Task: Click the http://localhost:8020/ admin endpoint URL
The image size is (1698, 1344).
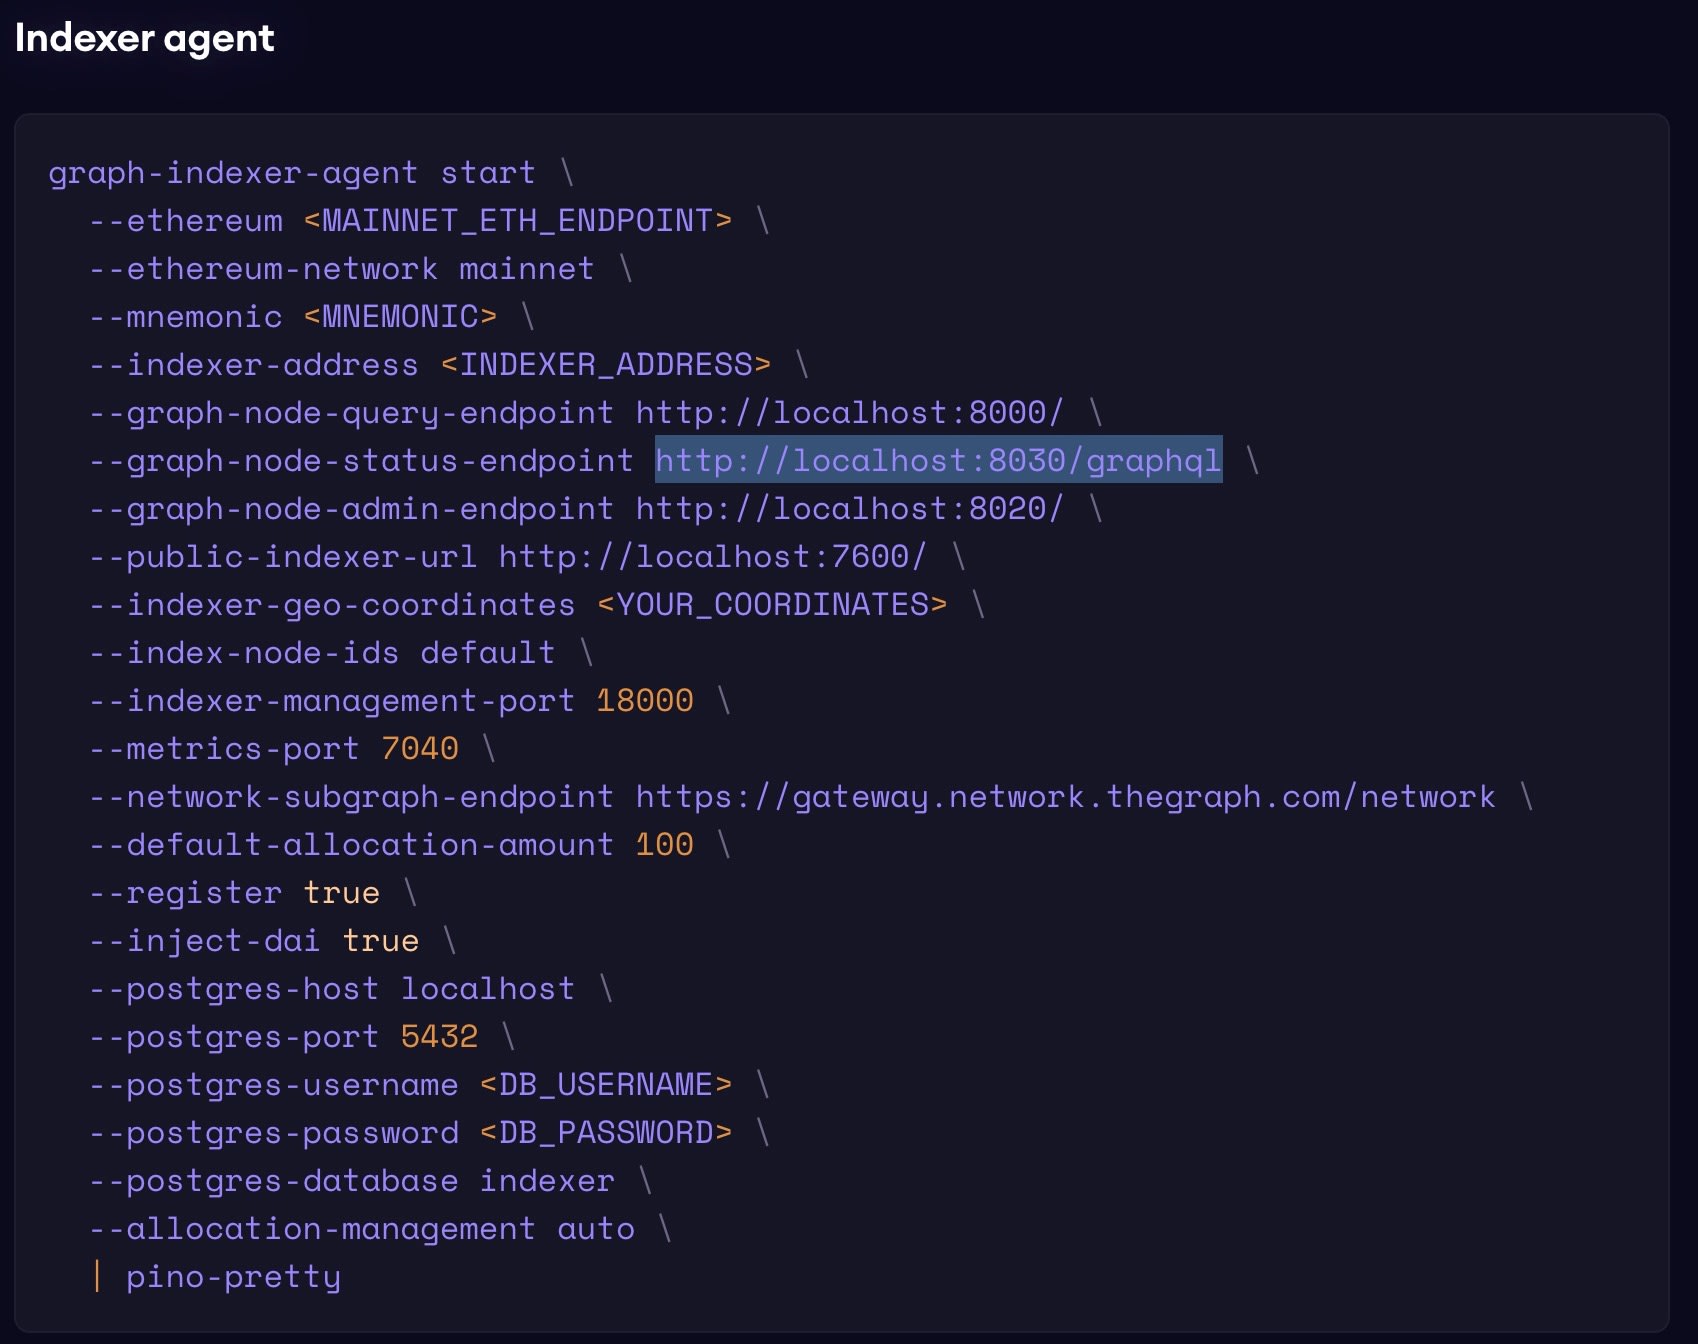Action: [x=850, y=508]
